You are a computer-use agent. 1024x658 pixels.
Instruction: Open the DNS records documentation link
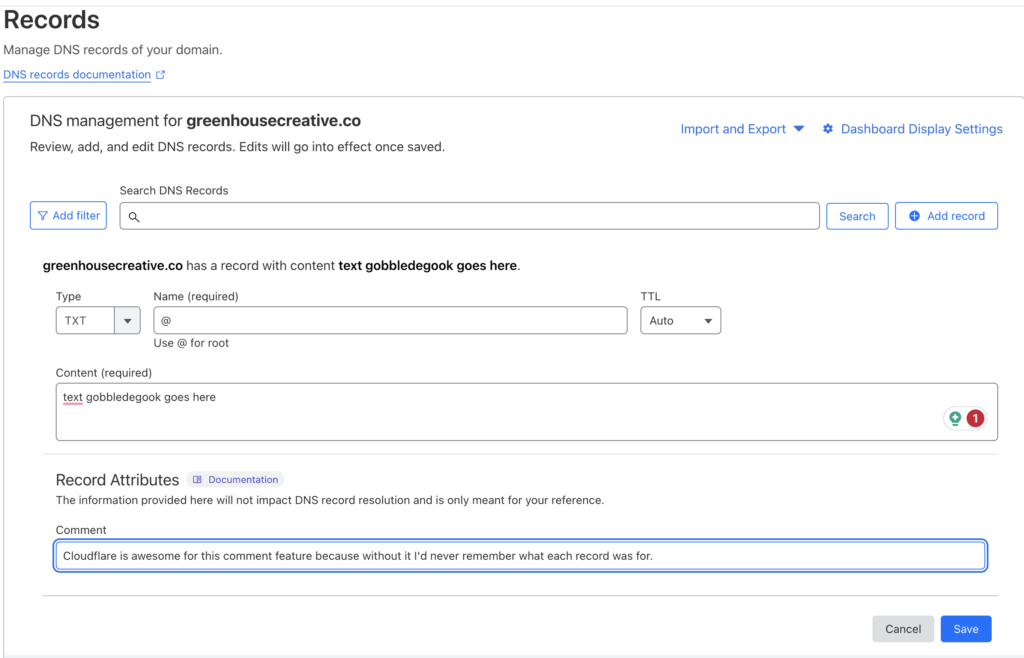[76, 74]
